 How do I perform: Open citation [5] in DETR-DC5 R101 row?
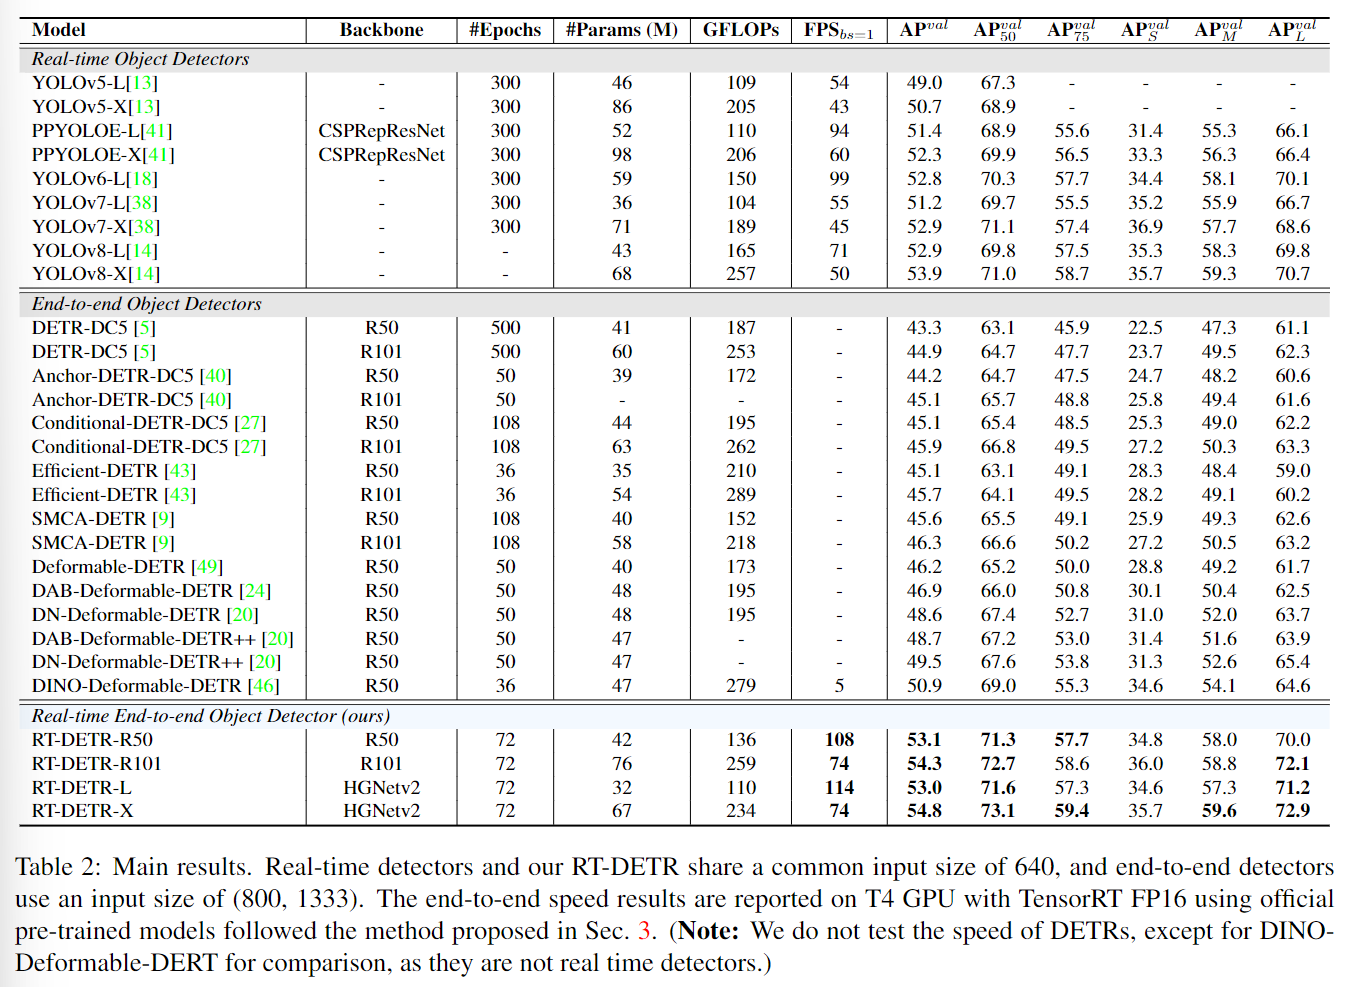coord(145,352)
